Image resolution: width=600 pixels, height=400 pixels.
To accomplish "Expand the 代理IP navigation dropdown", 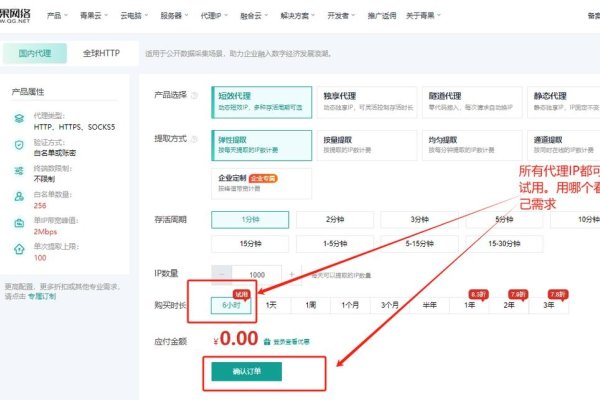I will click(214, 16).
